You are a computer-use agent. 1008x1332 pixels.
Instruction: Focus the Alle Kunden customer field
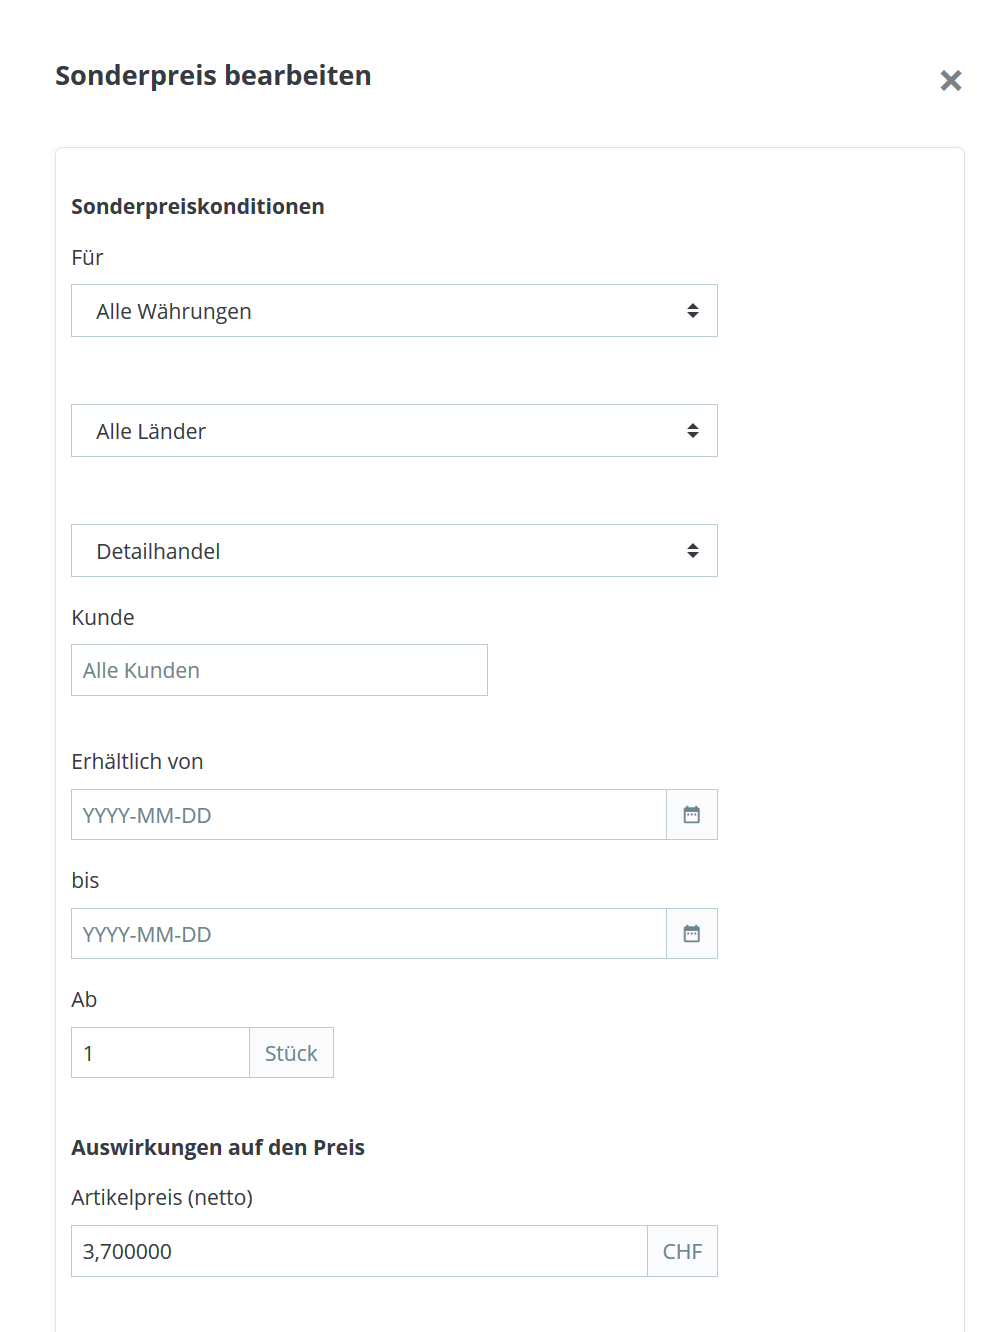279,670
